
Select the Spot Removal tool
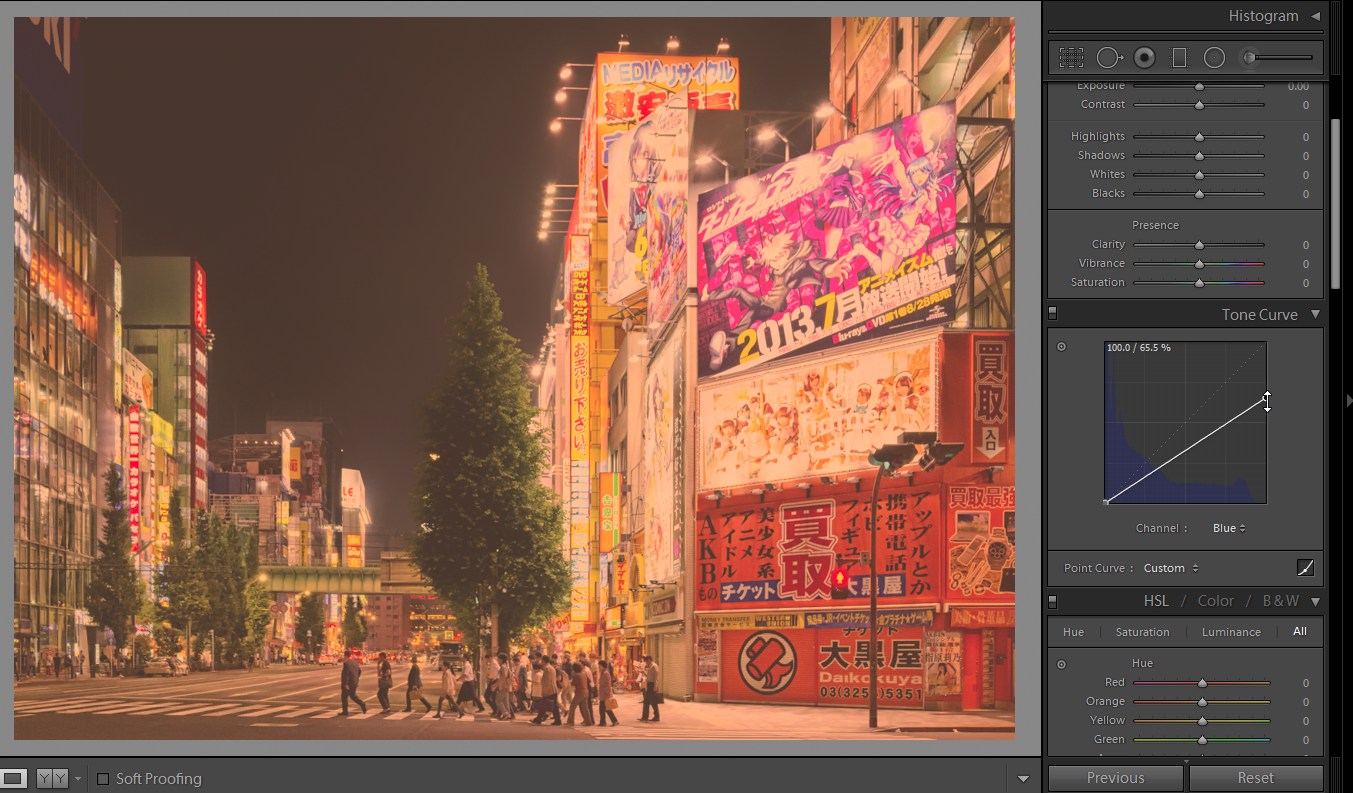[1110, 58]
